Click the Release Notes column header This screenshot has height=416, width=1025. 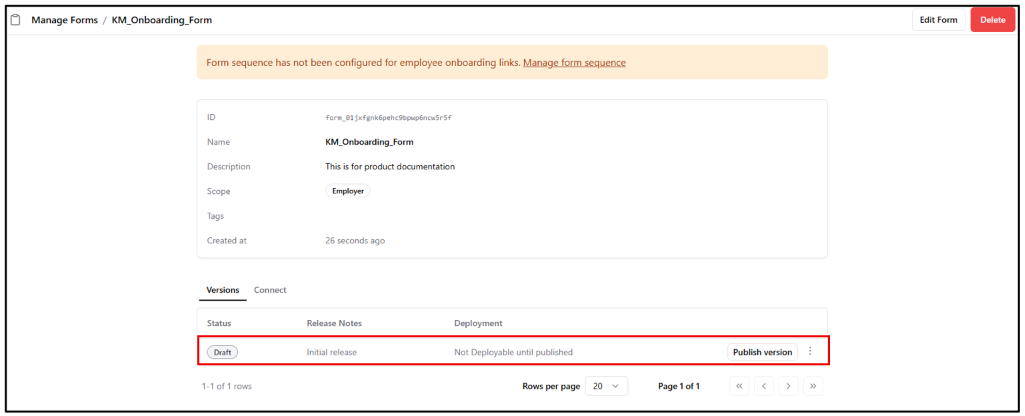pyautogui.click(x=334, y=323)
